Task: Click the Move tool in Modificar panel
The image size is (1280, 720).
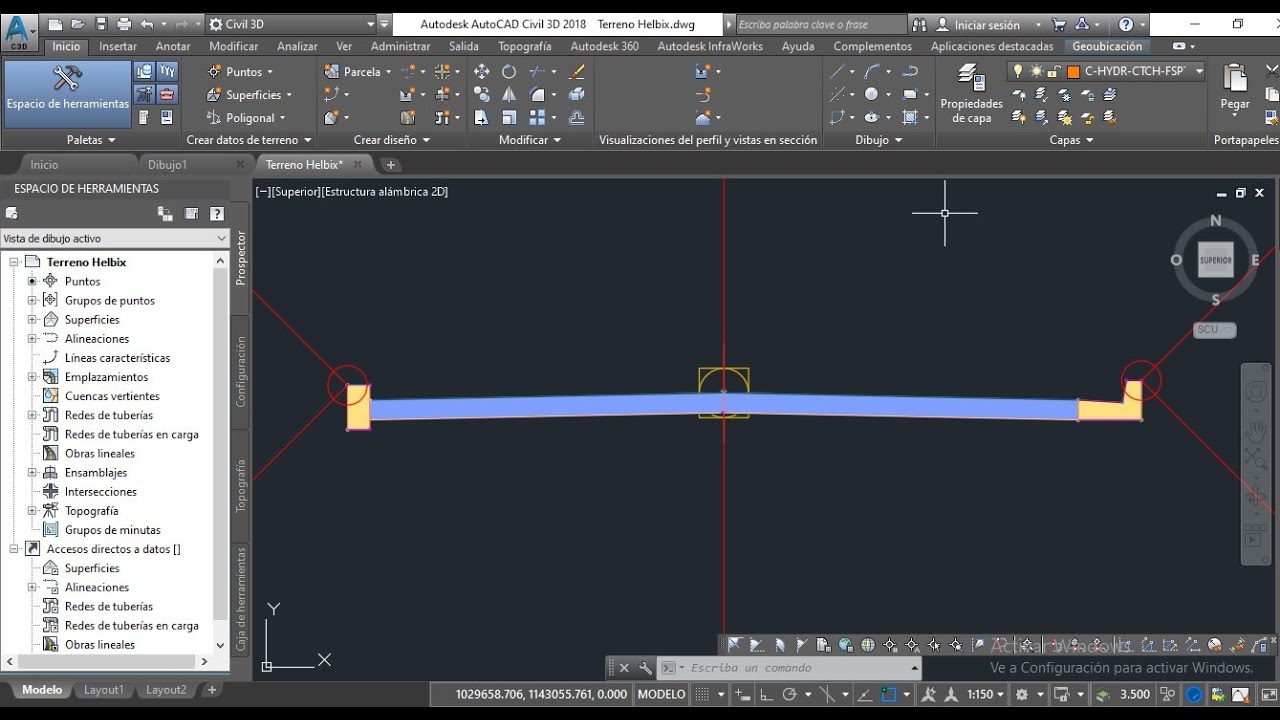Action: tap(481, 71)
